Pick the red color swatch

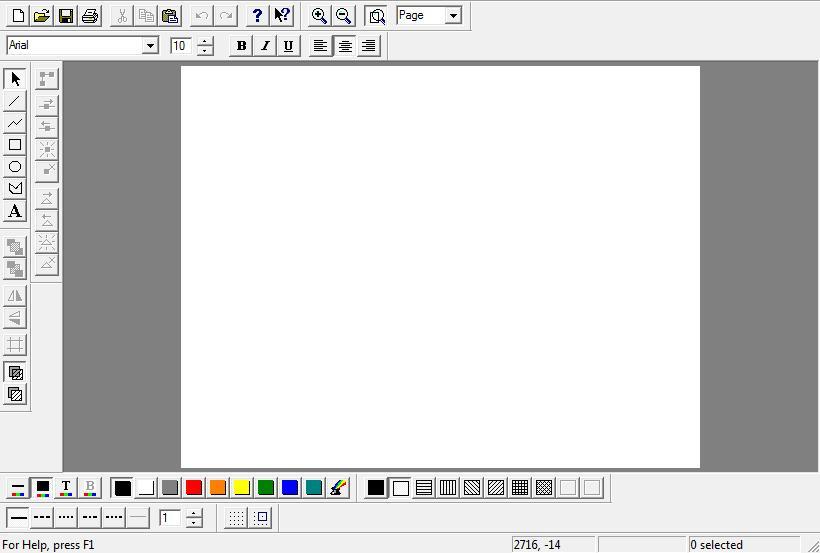point(194,488)
